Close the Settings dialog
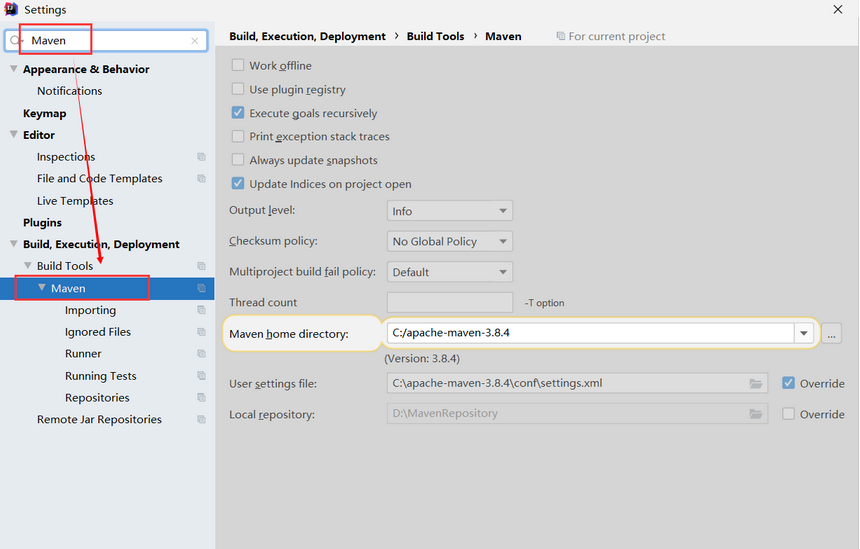The image size is (860, 549). click(x=838, y=9)
